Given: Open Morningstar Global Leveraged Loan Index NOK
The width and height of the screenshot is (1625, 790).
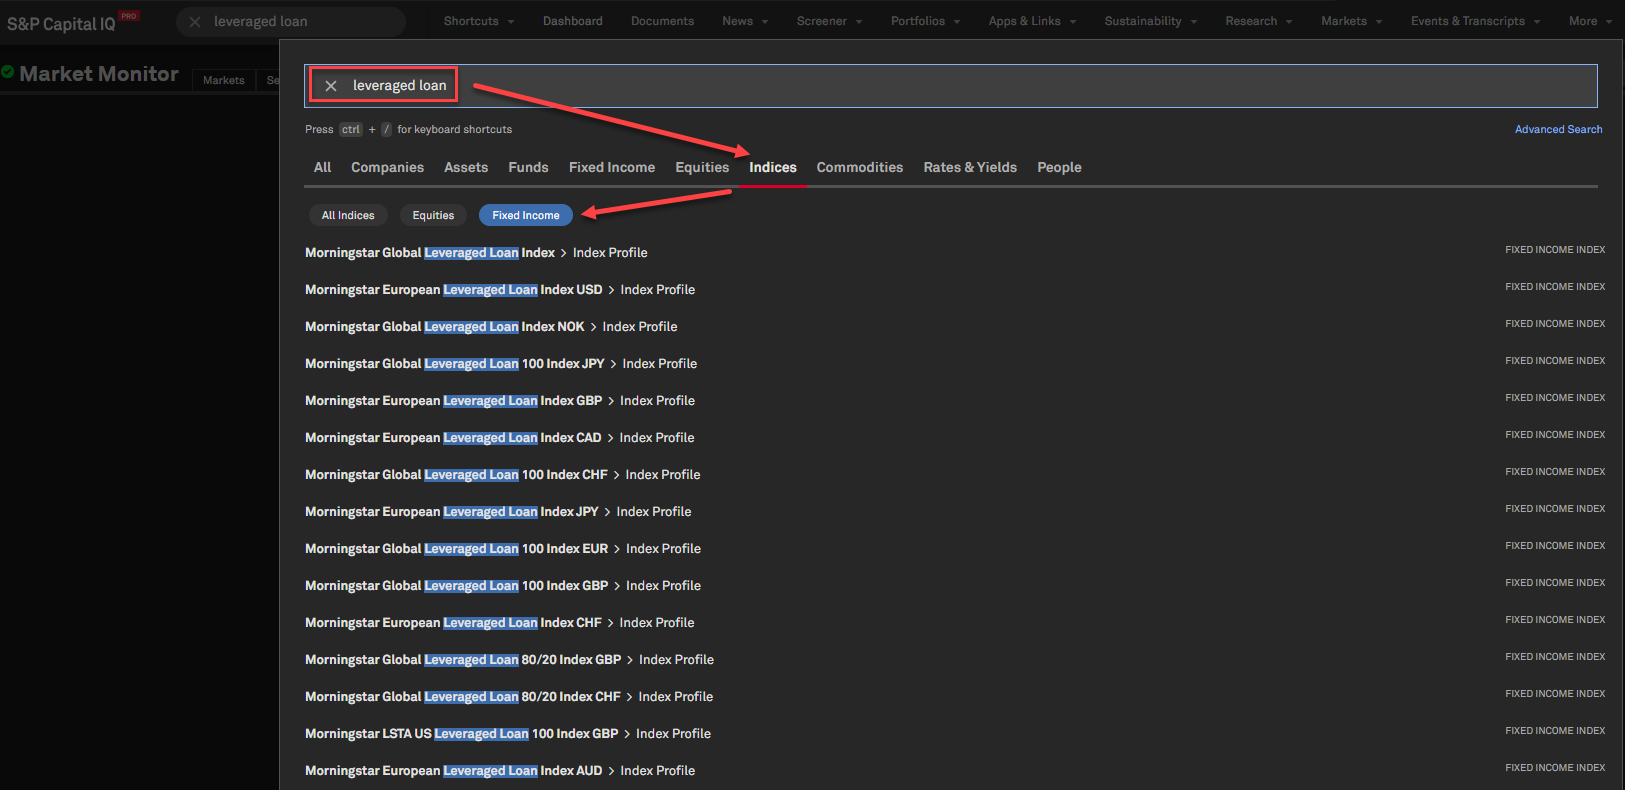Looking at the screenshot, I should (x=491, y=327).
